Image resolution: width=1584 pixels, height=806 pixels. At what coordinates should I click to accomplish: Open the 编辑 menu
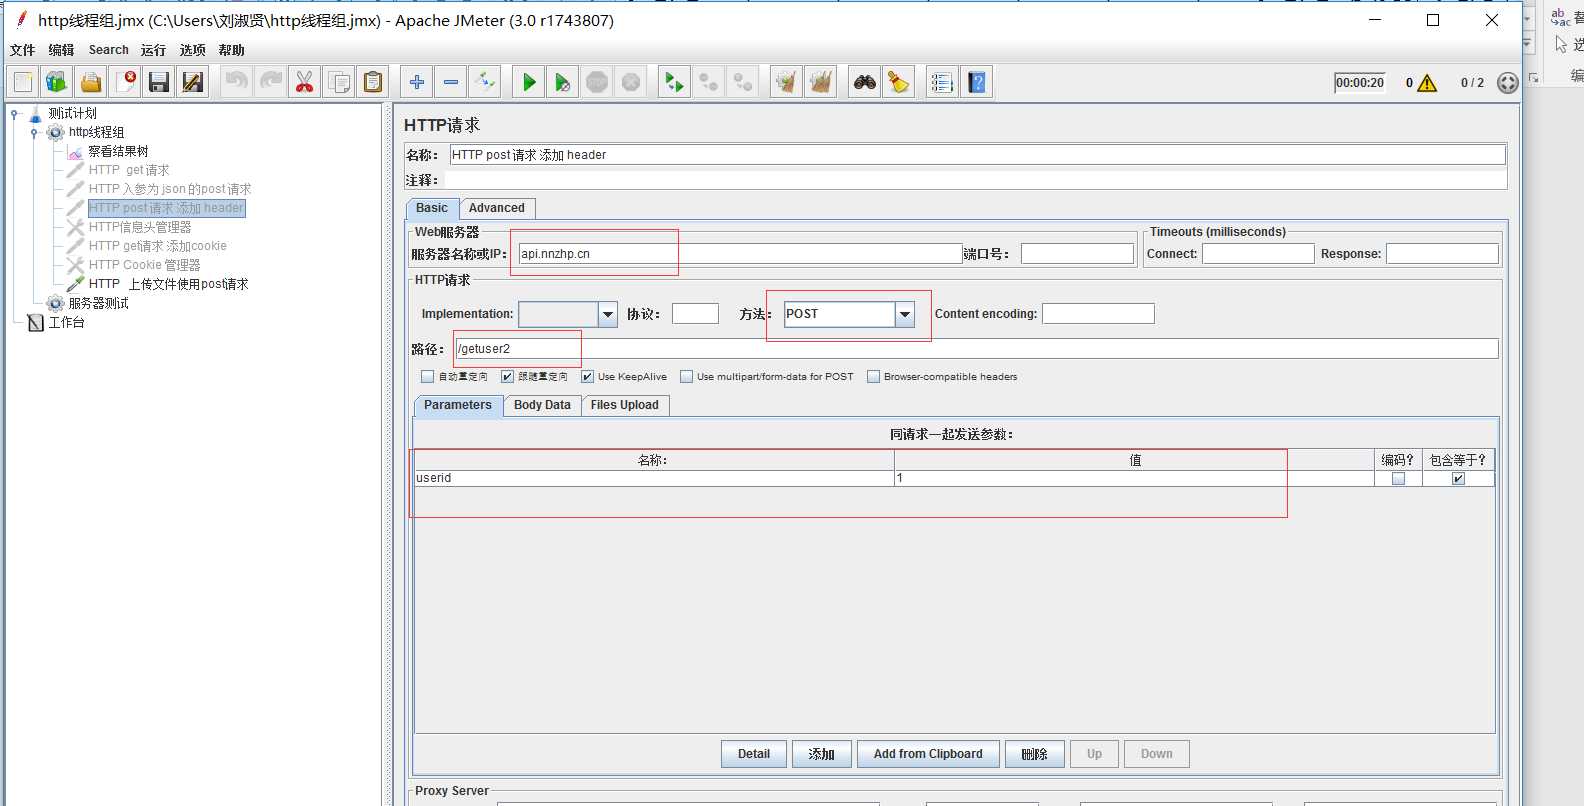61,50
